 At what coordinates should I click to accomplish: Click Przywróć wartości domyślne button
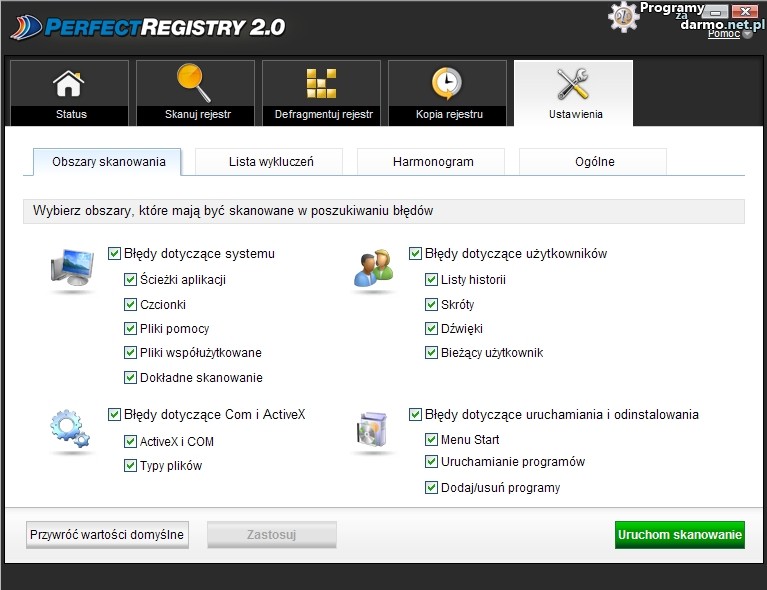pos(106,535)
